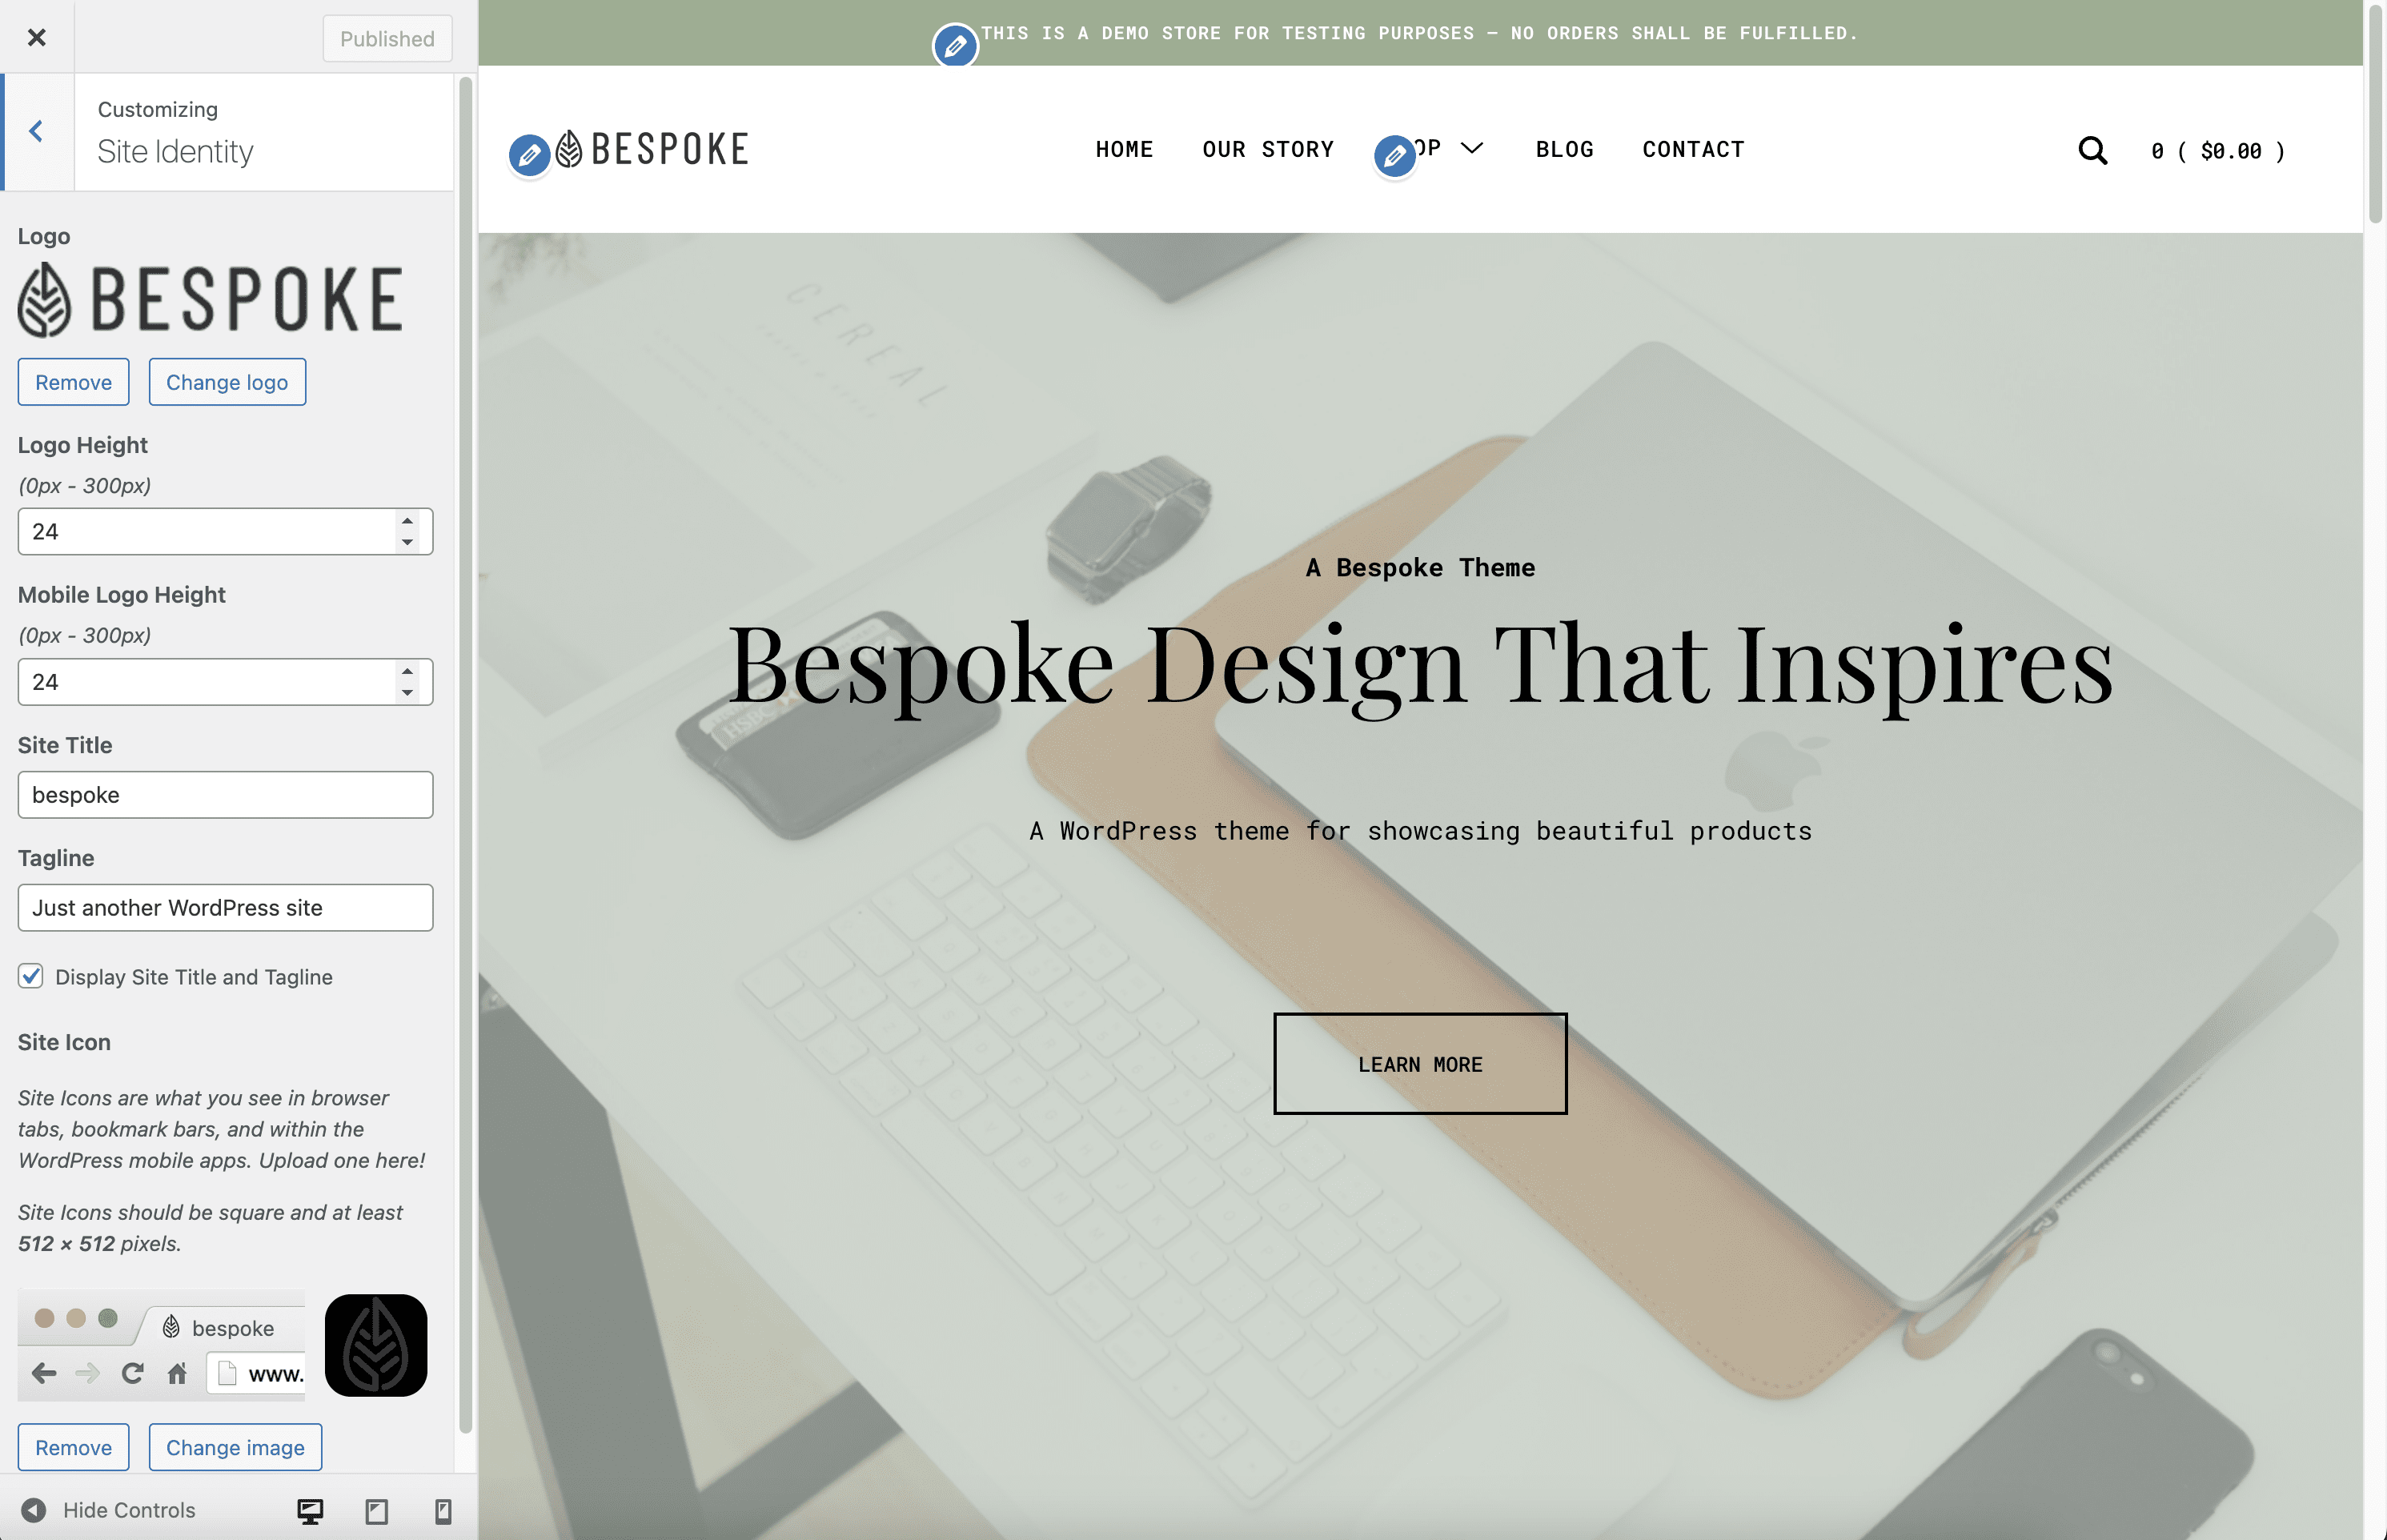Open the search in the site header
2387x1540 pixels.
click(2092, 150)
